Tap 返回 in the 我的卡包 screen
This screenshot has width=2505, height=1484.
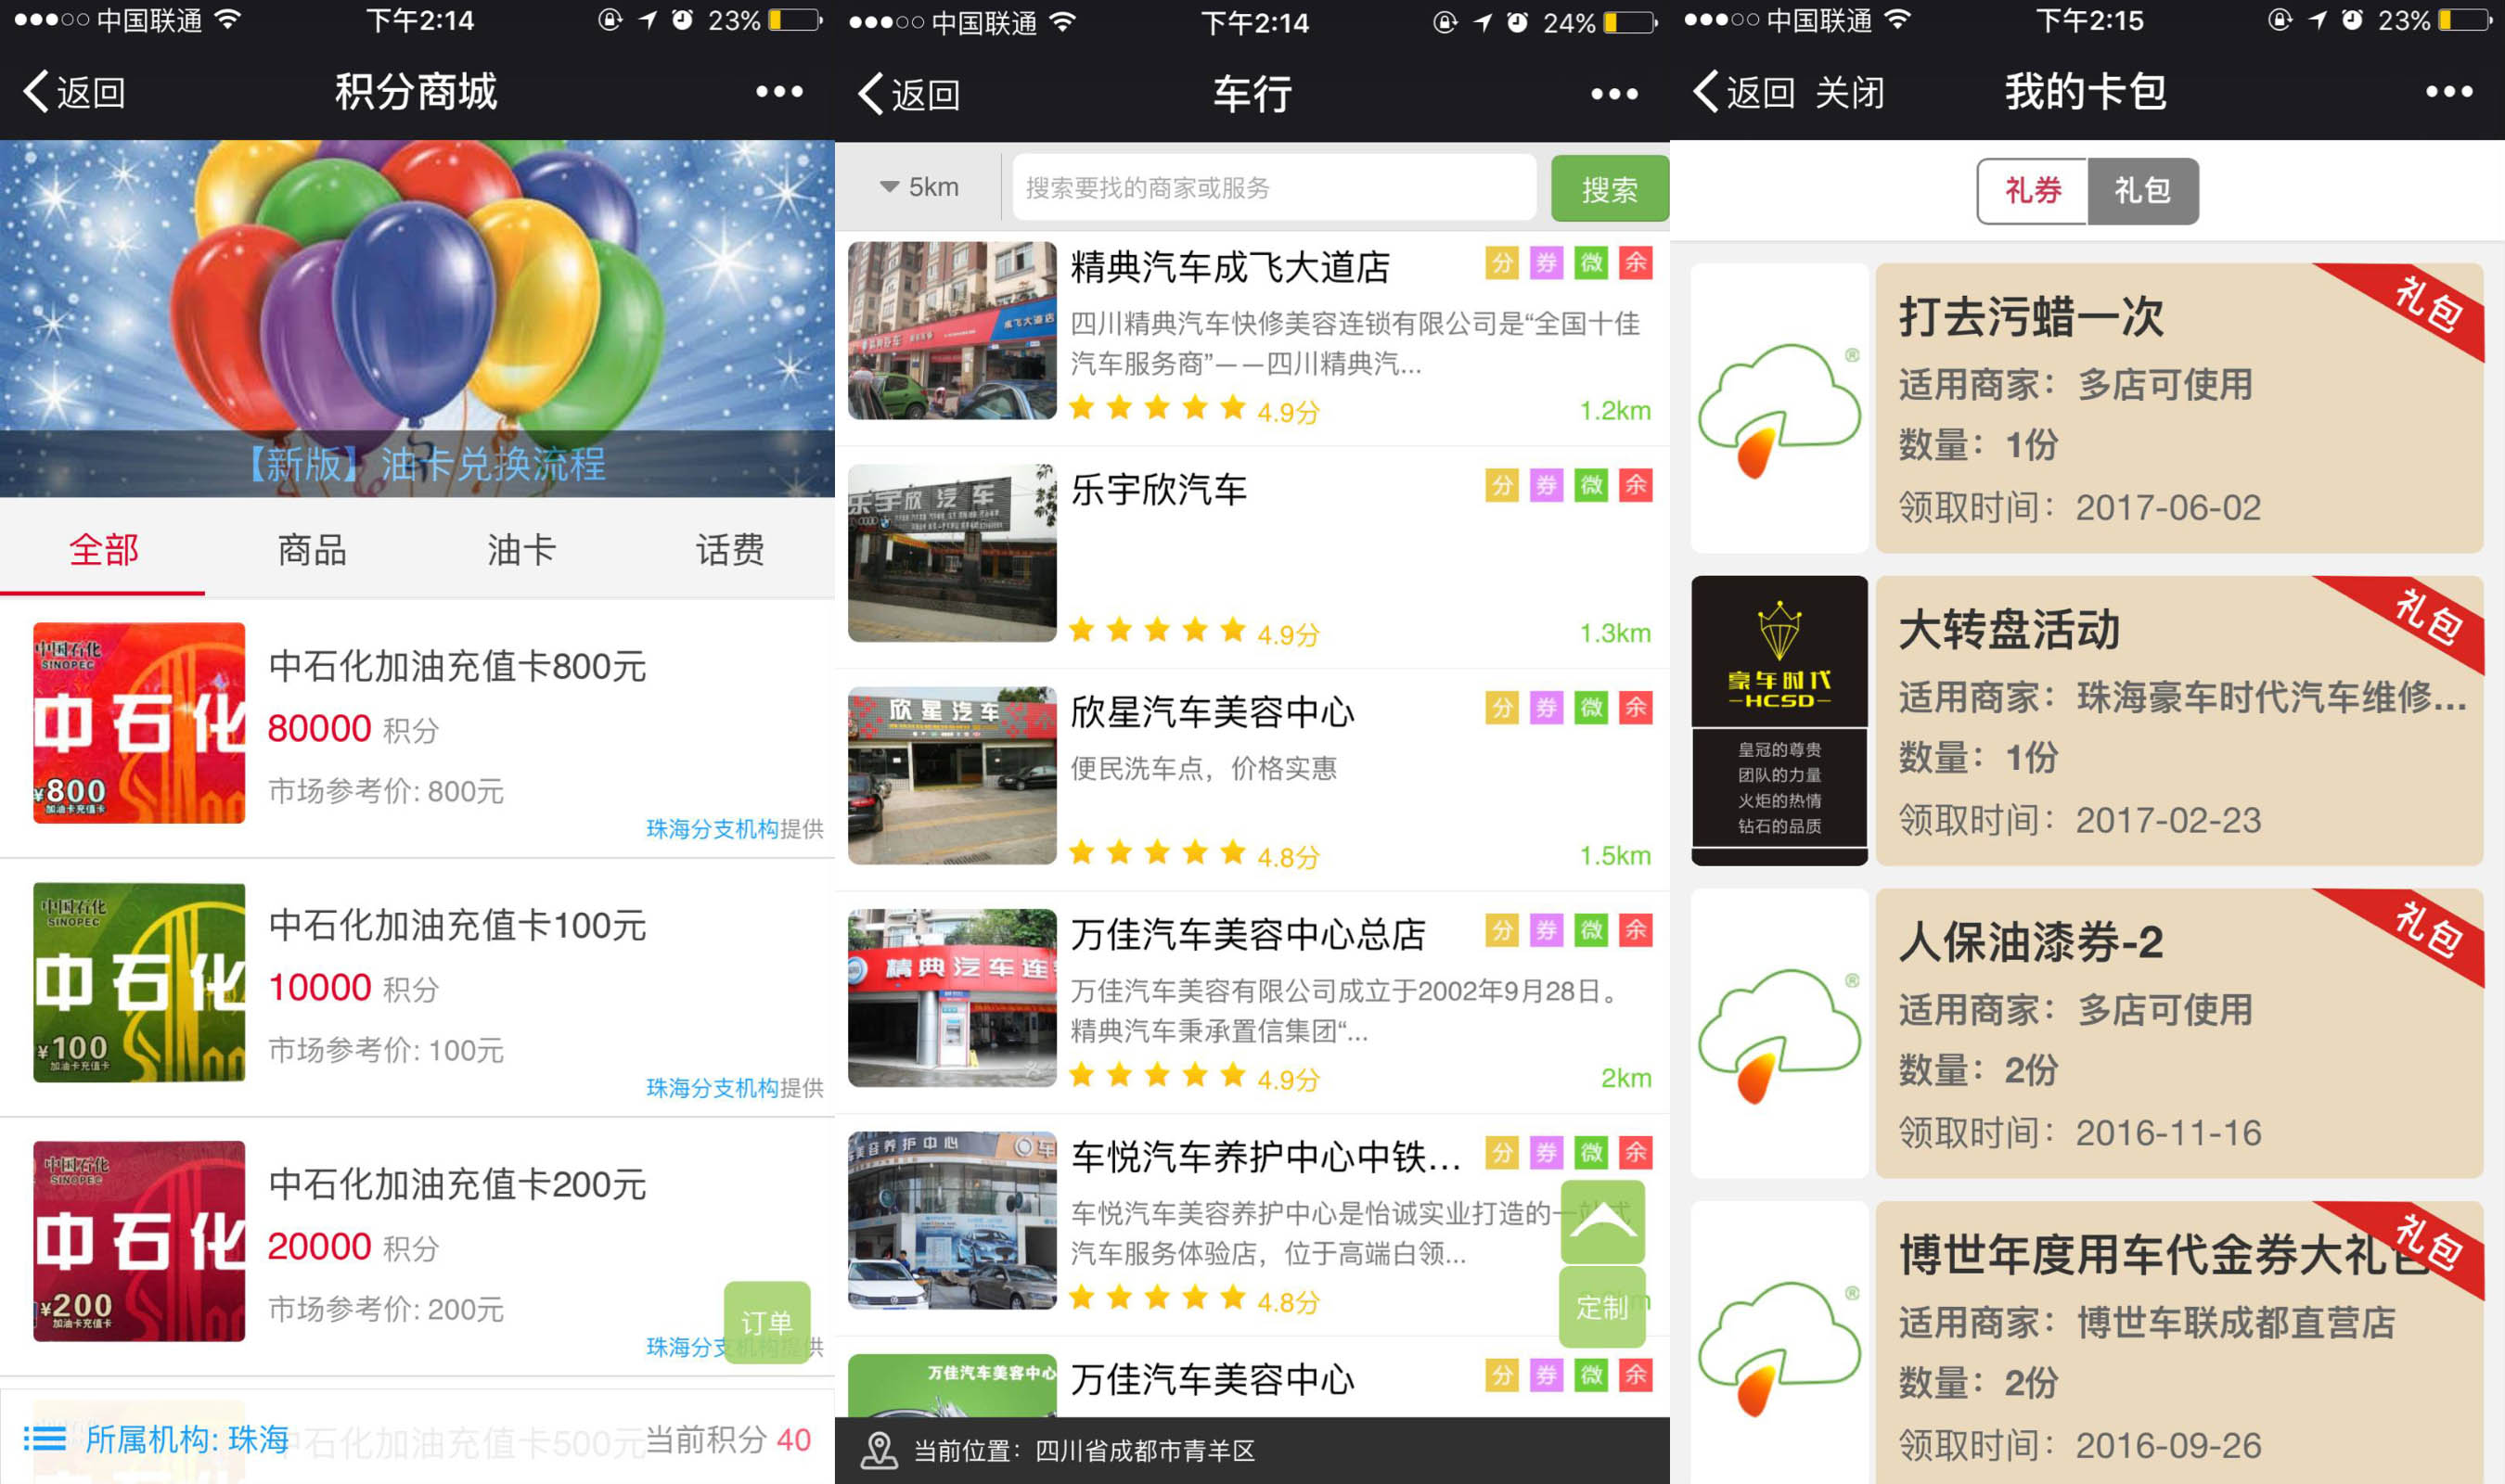click(1743, 92)
